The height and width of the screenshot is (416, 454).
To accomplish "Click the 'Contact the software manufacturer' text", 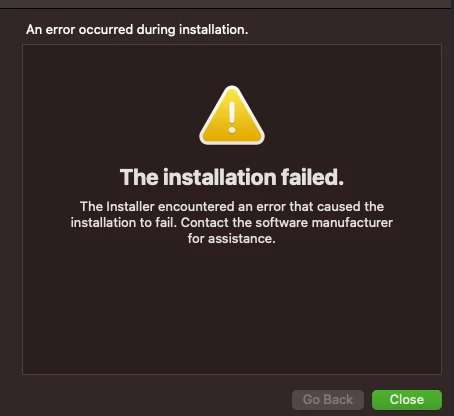I will (287, 223).
